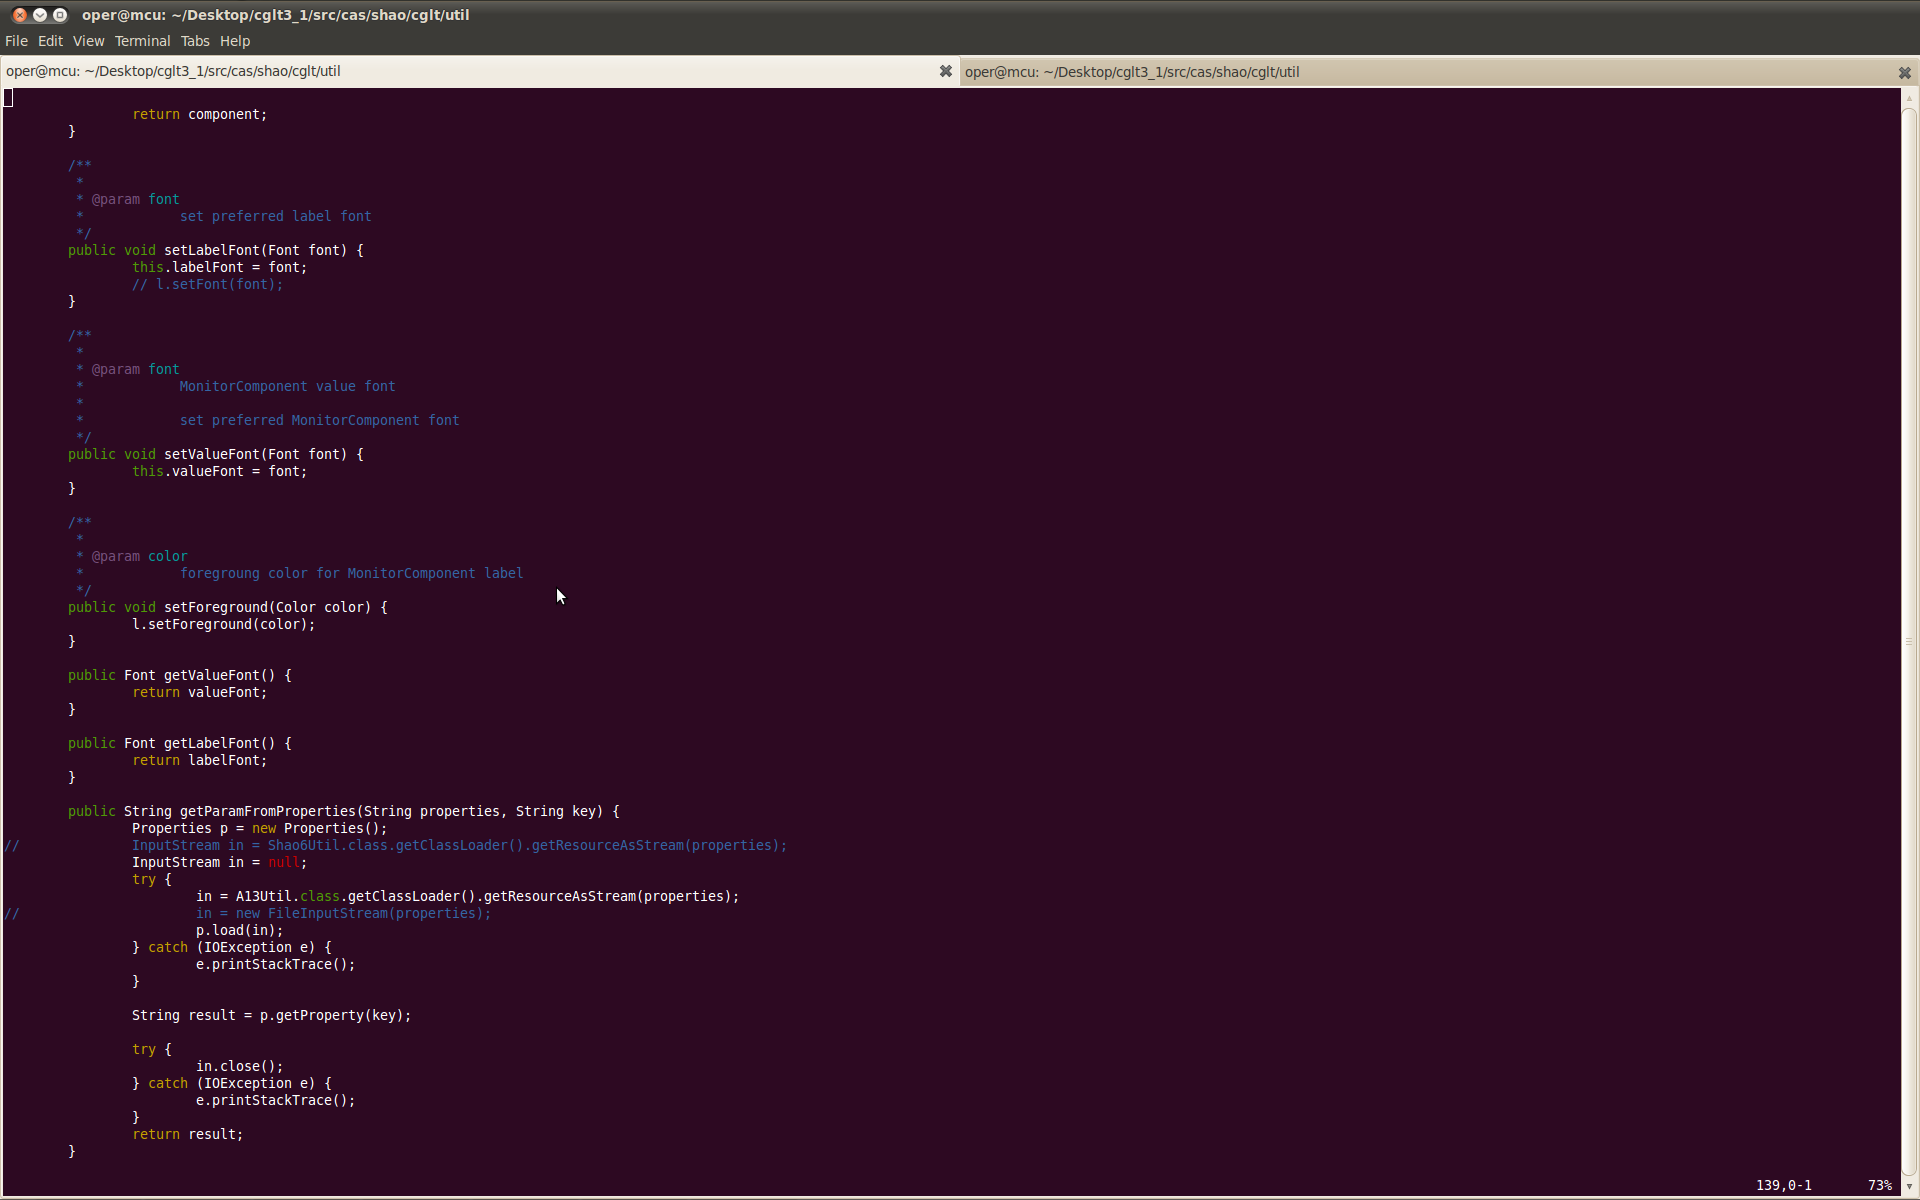
Task: Close the first terminal tab
Action: coord(945,71)
